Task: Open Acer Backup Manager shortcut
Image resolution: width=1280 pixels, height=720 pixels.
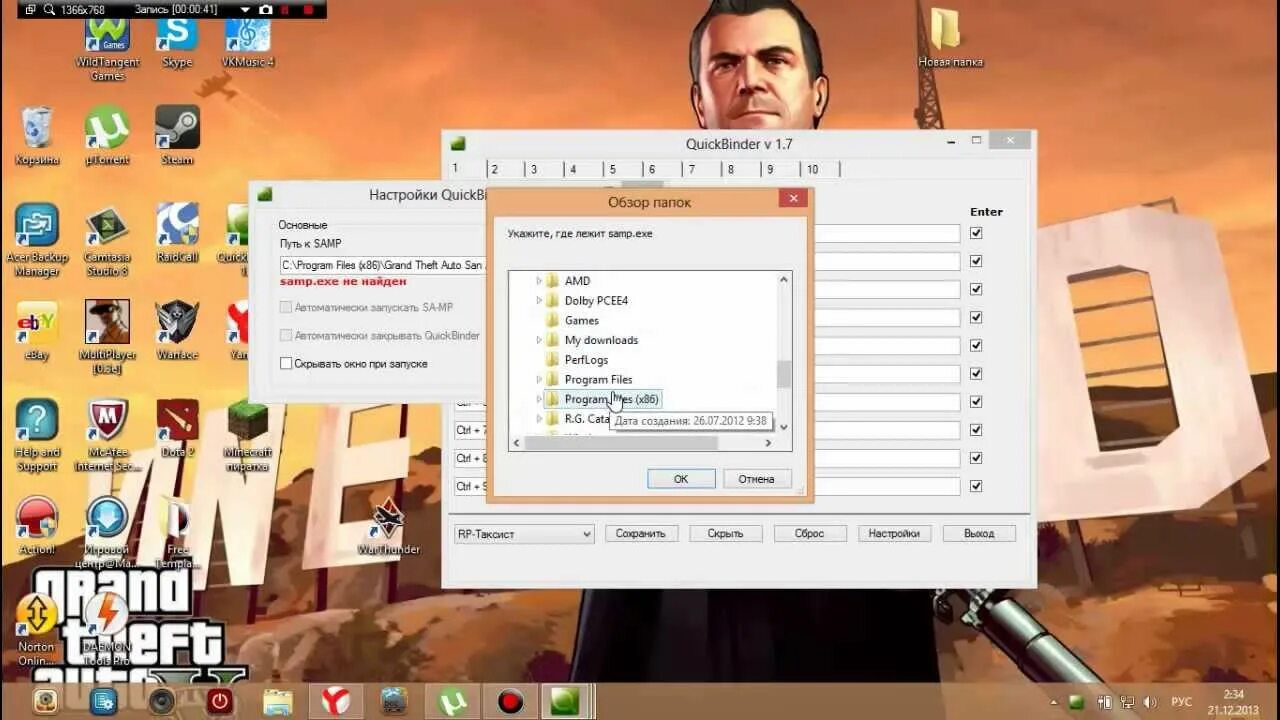Action: pyautogui.click(x=37, y=240)
